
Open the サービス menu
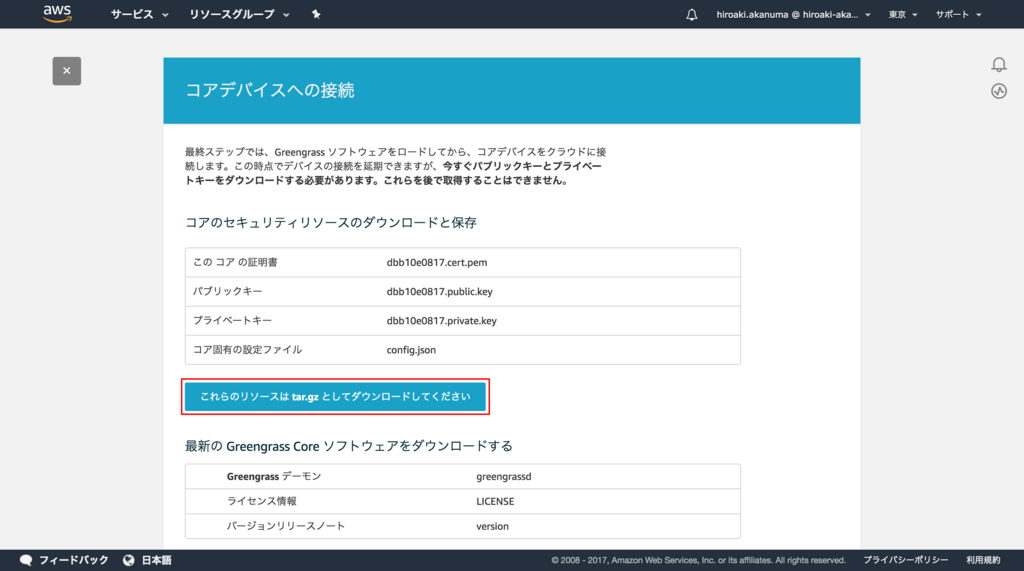pos(139,14)
